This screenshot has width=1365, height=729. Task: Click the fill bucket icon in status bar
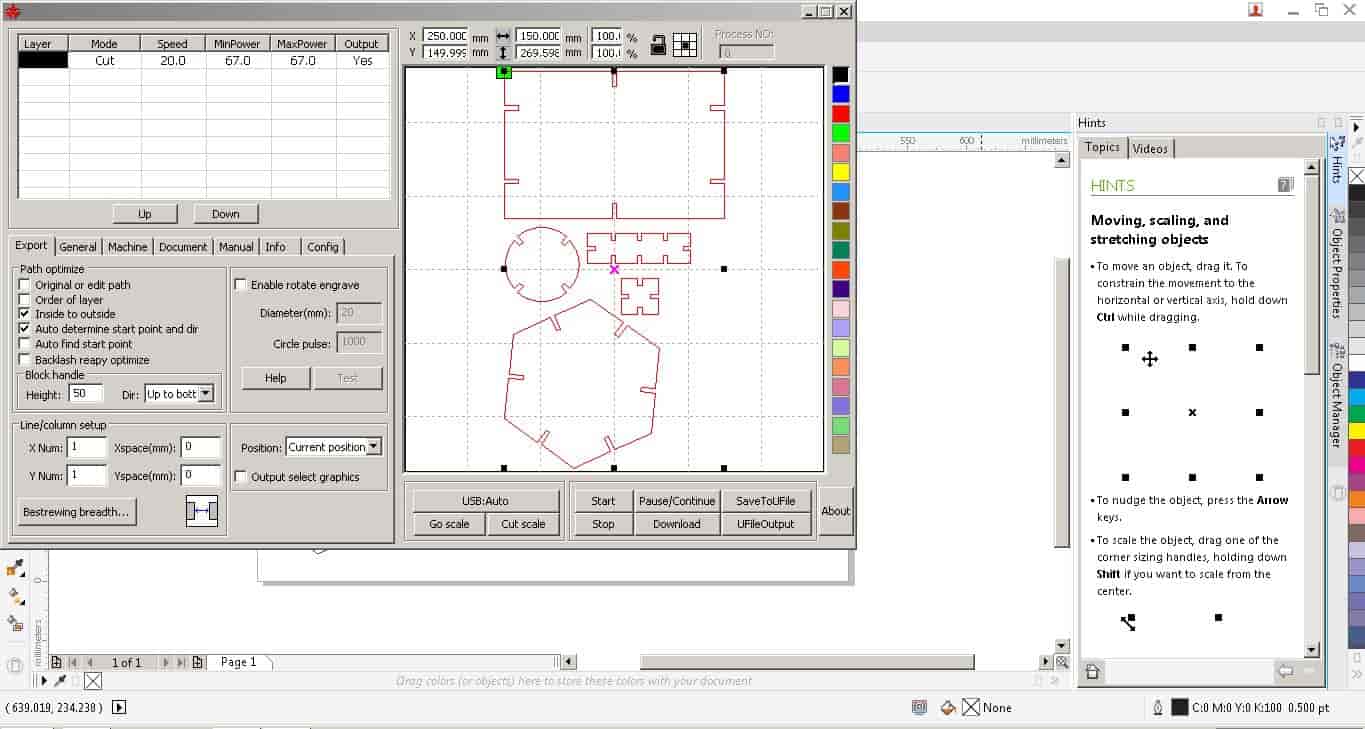coord(948,707)
